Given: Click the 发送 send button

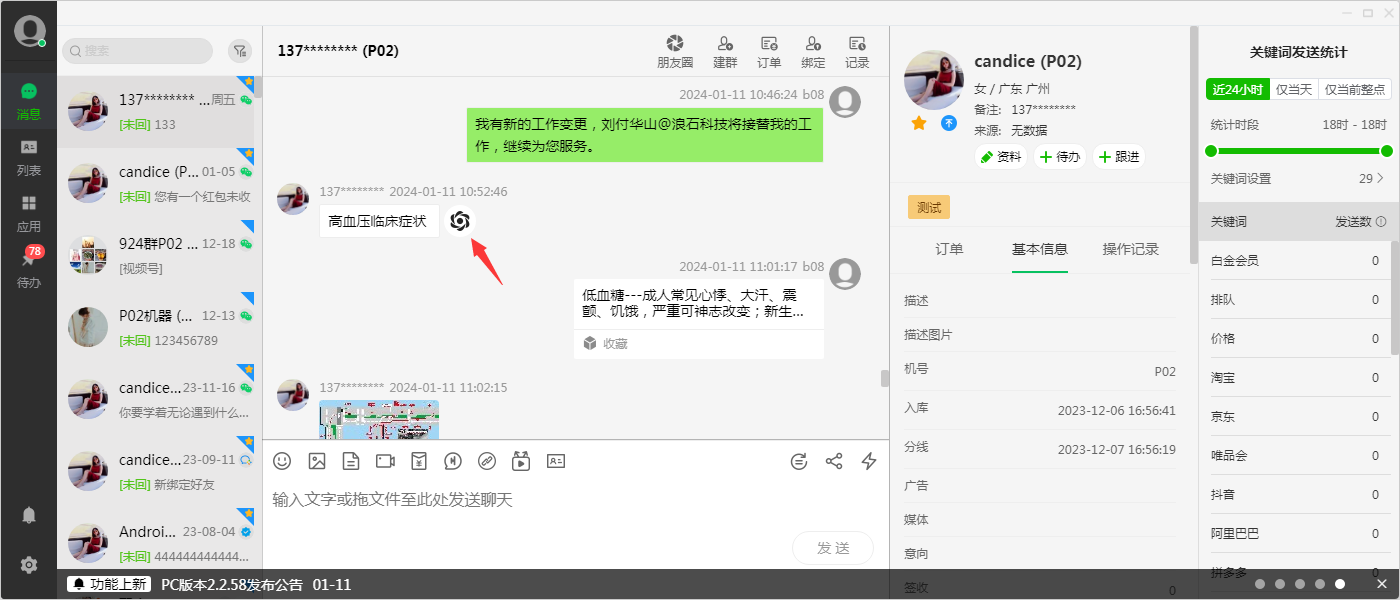Looking at the screenshot, I should (832, 548).
